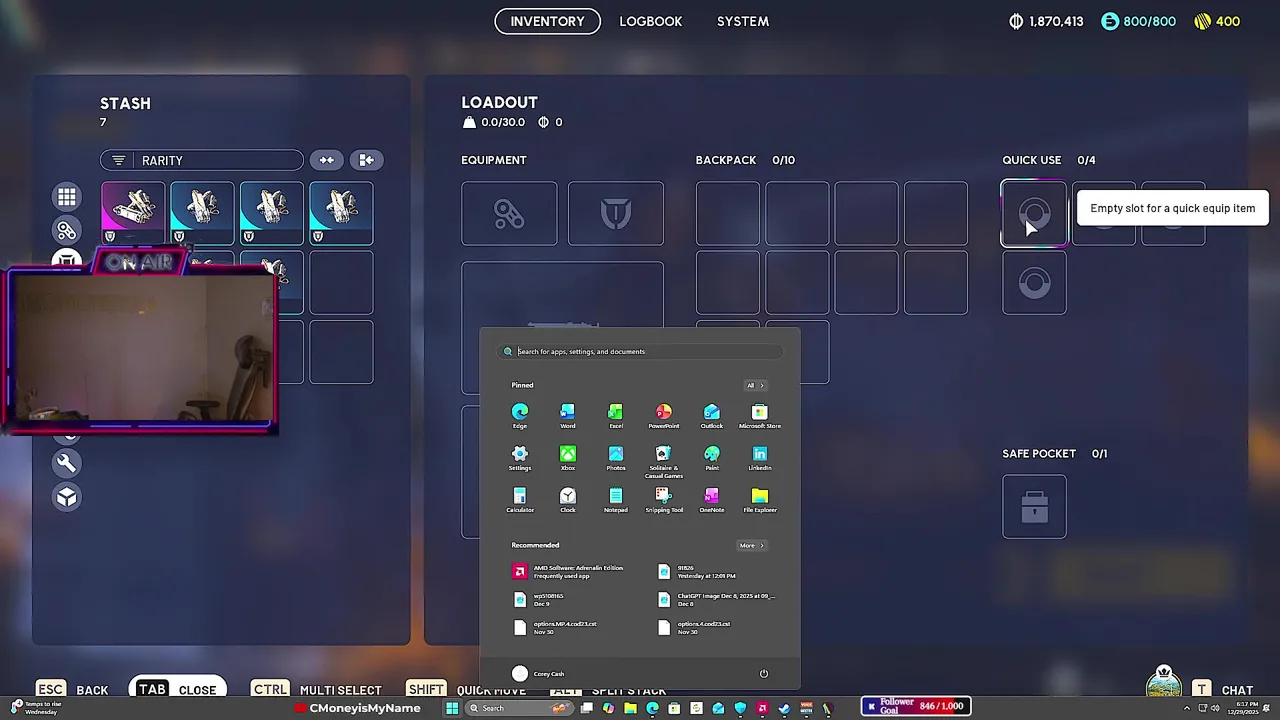This screenshot has height=720, width=1280.
Task: Click the weather widget on taskbar
Action: (35, 708)
